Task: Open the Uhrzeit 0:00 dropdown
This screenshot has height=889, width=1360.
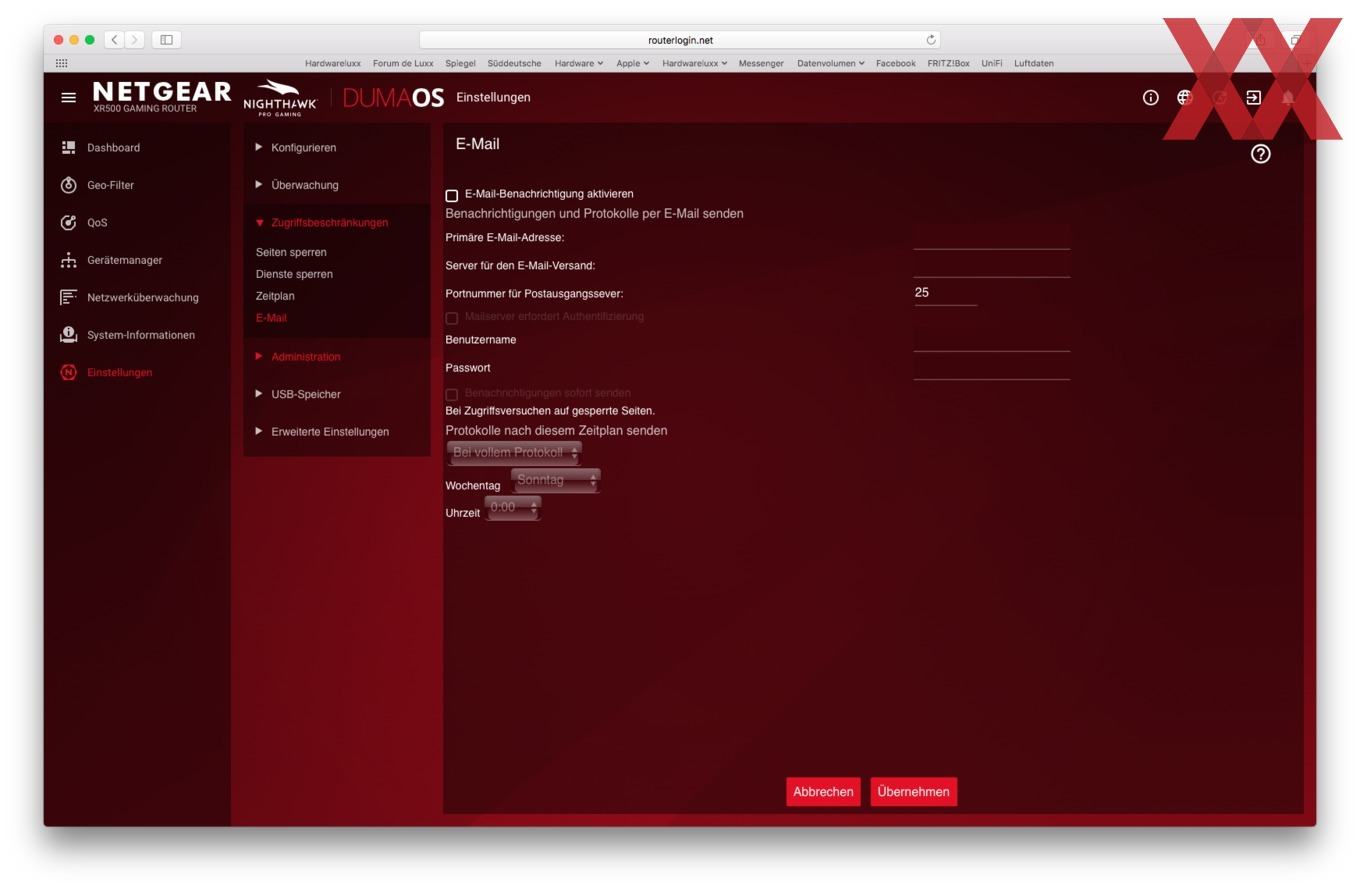Action: pos(513,508)
